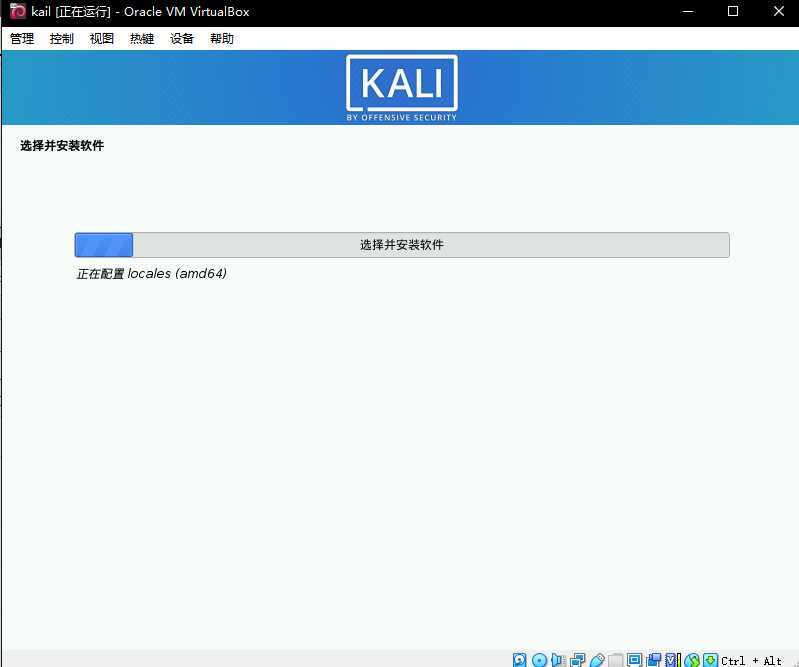Click the VirtualBox icon in title bar

[x=18, y=11]
